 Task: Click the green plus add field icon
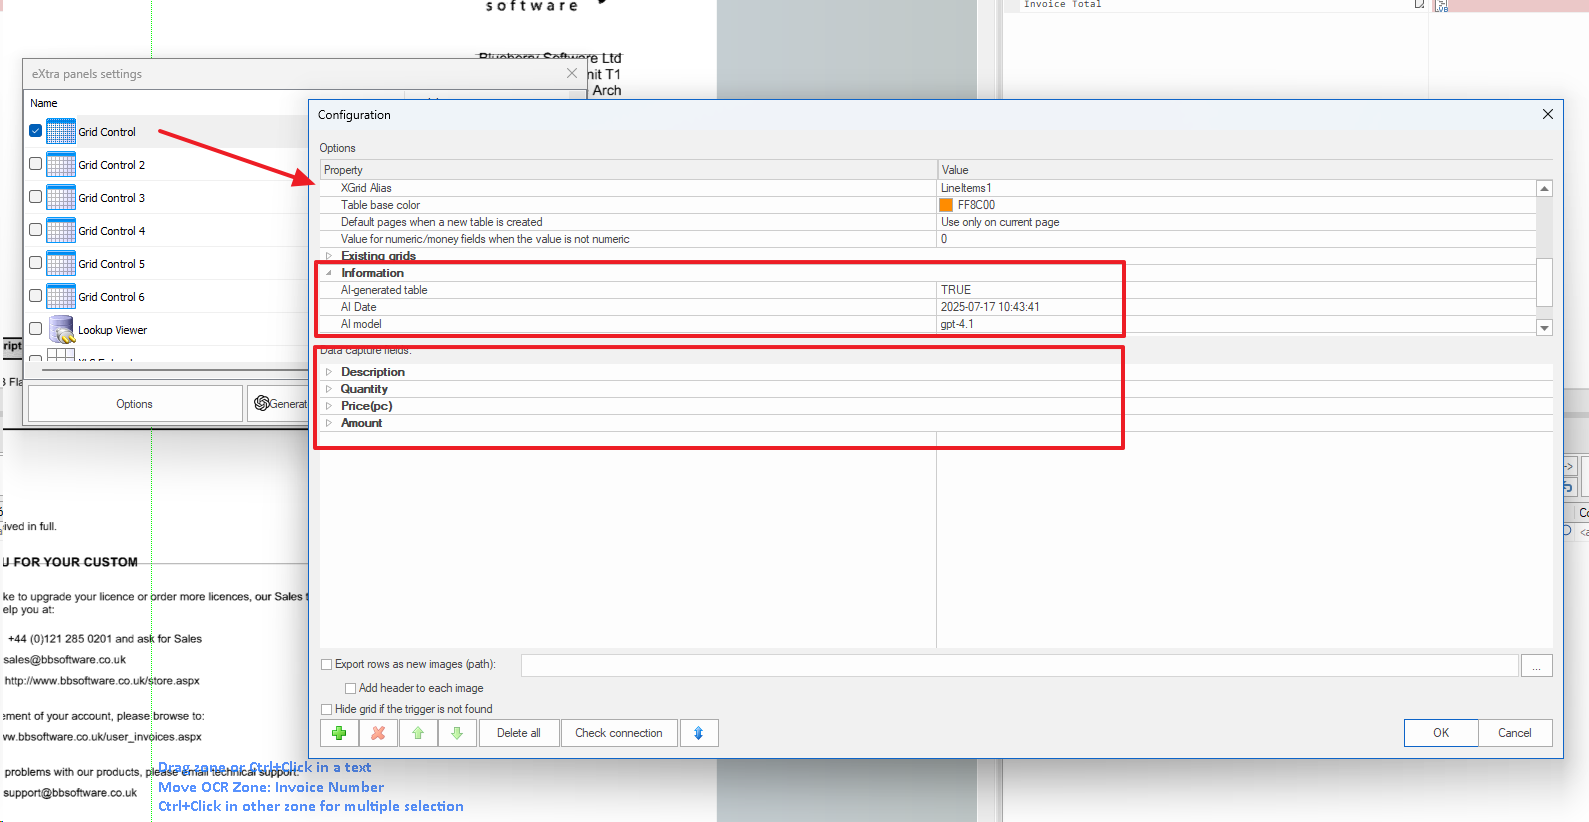(x=339, y=733)
